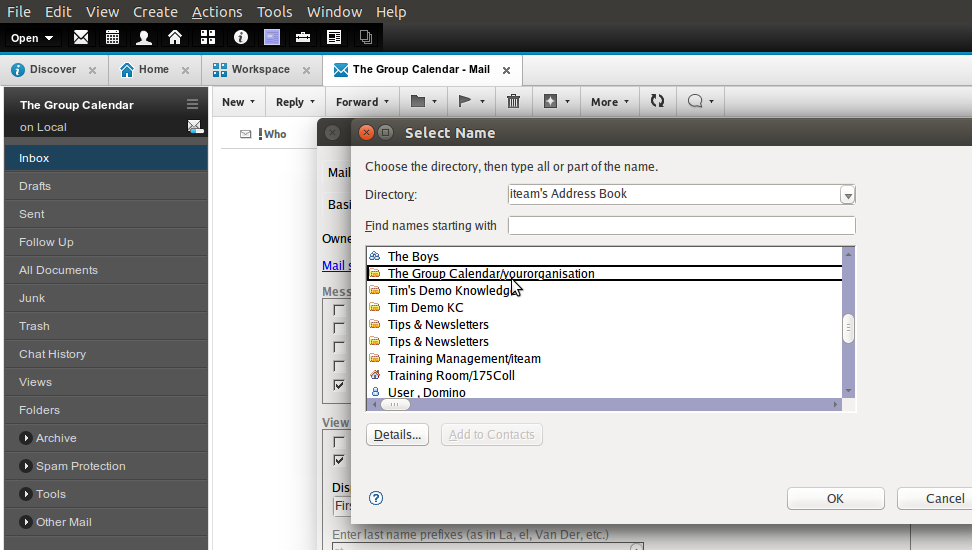
Task: Open Calendar from the top icon bar
Action: click(x=112, y=38)
